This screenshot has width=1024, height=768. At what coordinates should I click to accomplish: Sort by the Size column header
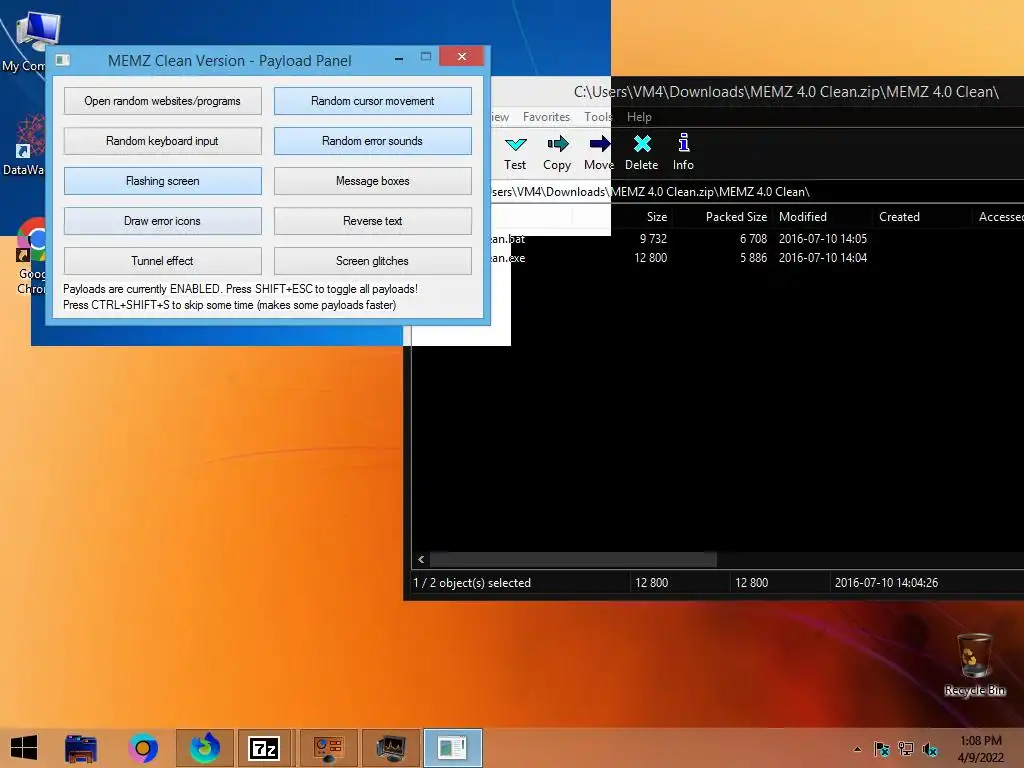[657, 217]
